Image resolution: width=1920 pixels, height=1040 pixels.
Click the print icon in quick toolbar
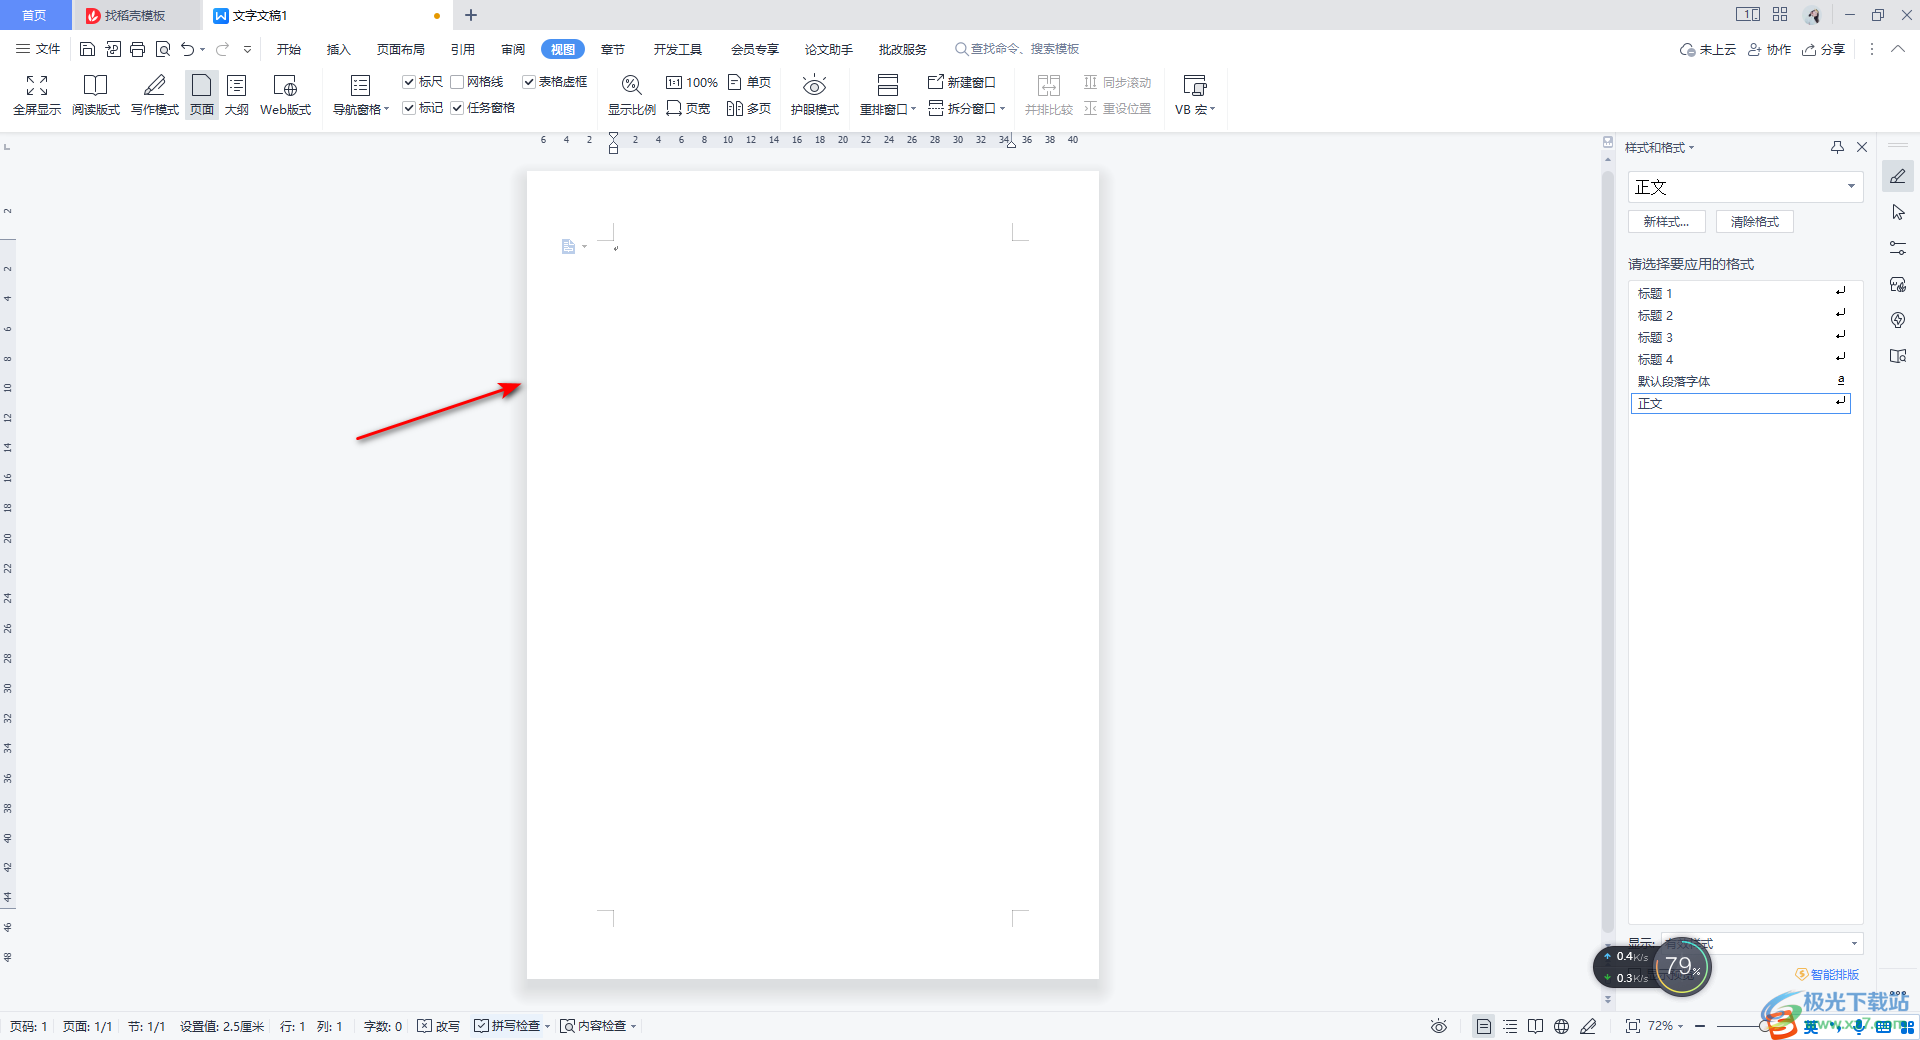pos(138,49)
